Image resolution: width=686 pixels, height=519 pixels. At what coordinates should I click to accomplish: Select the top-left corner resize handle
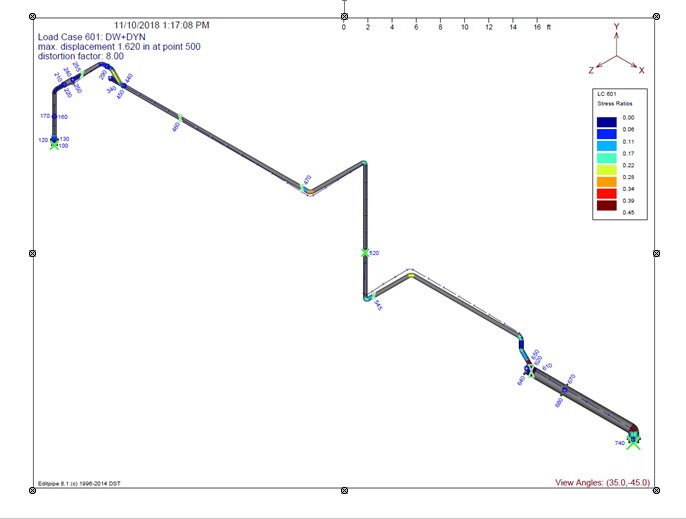pyautogui.click(x=32, y=16)
